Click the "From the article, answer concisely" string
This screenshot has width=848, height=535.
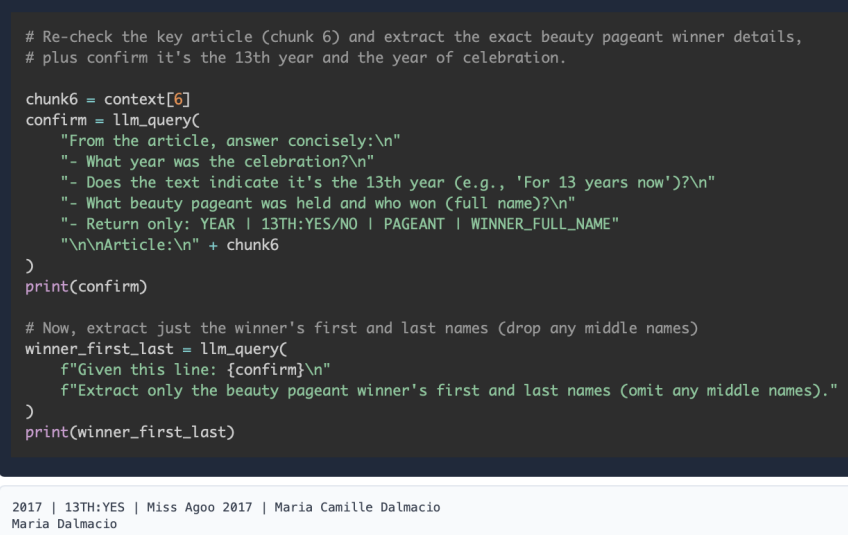pyautogui.click(x=230, y=141)
